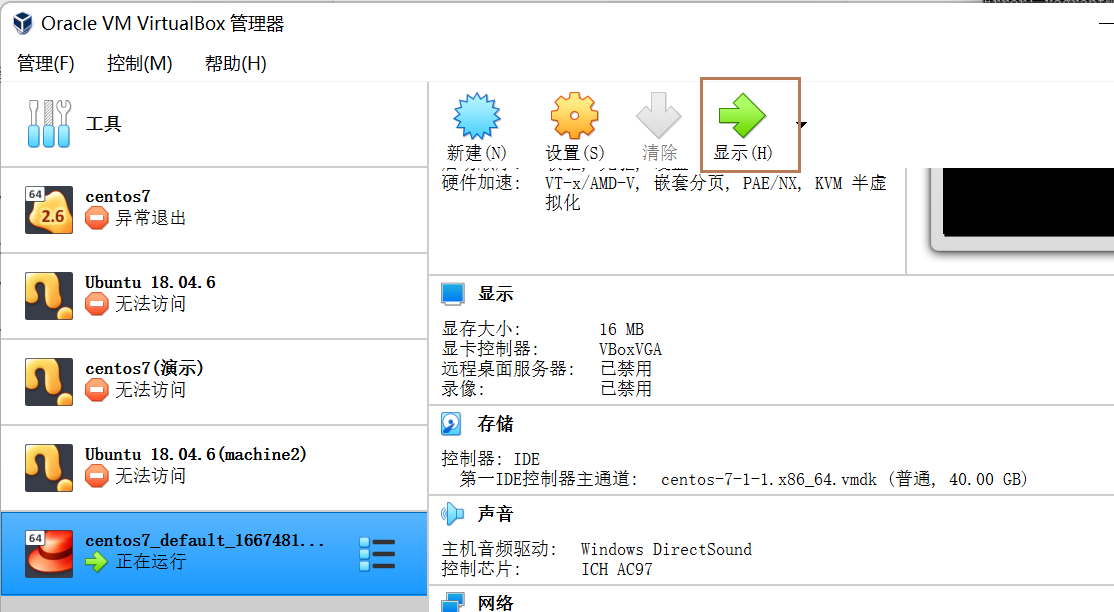
Task: Open the 帮助(H) menu
Action: tap(235, 63)
